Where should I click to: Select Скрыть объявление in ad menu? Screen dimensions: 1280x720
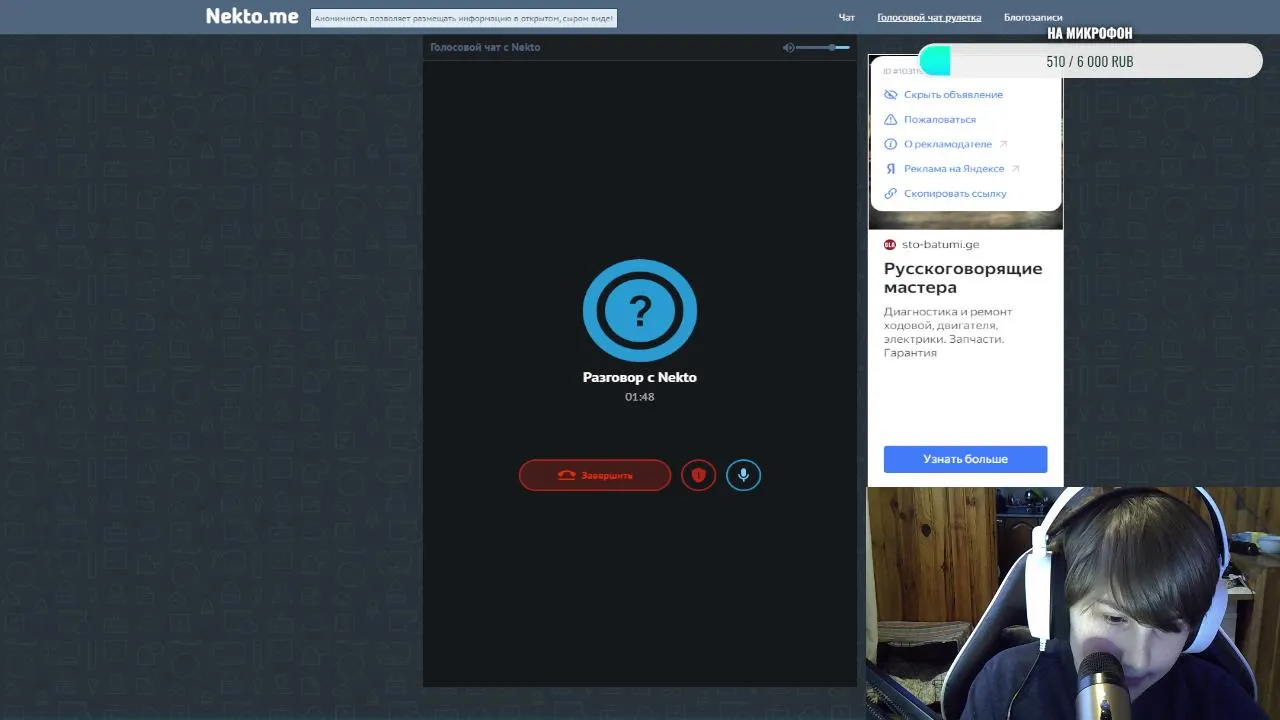point(953,95)
